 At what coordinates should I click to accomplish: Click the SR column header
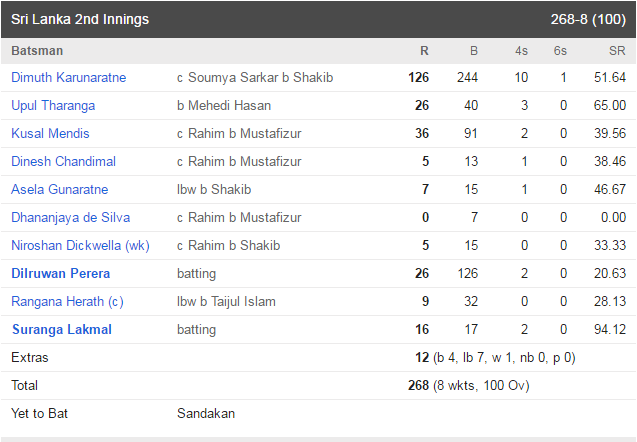617,51
